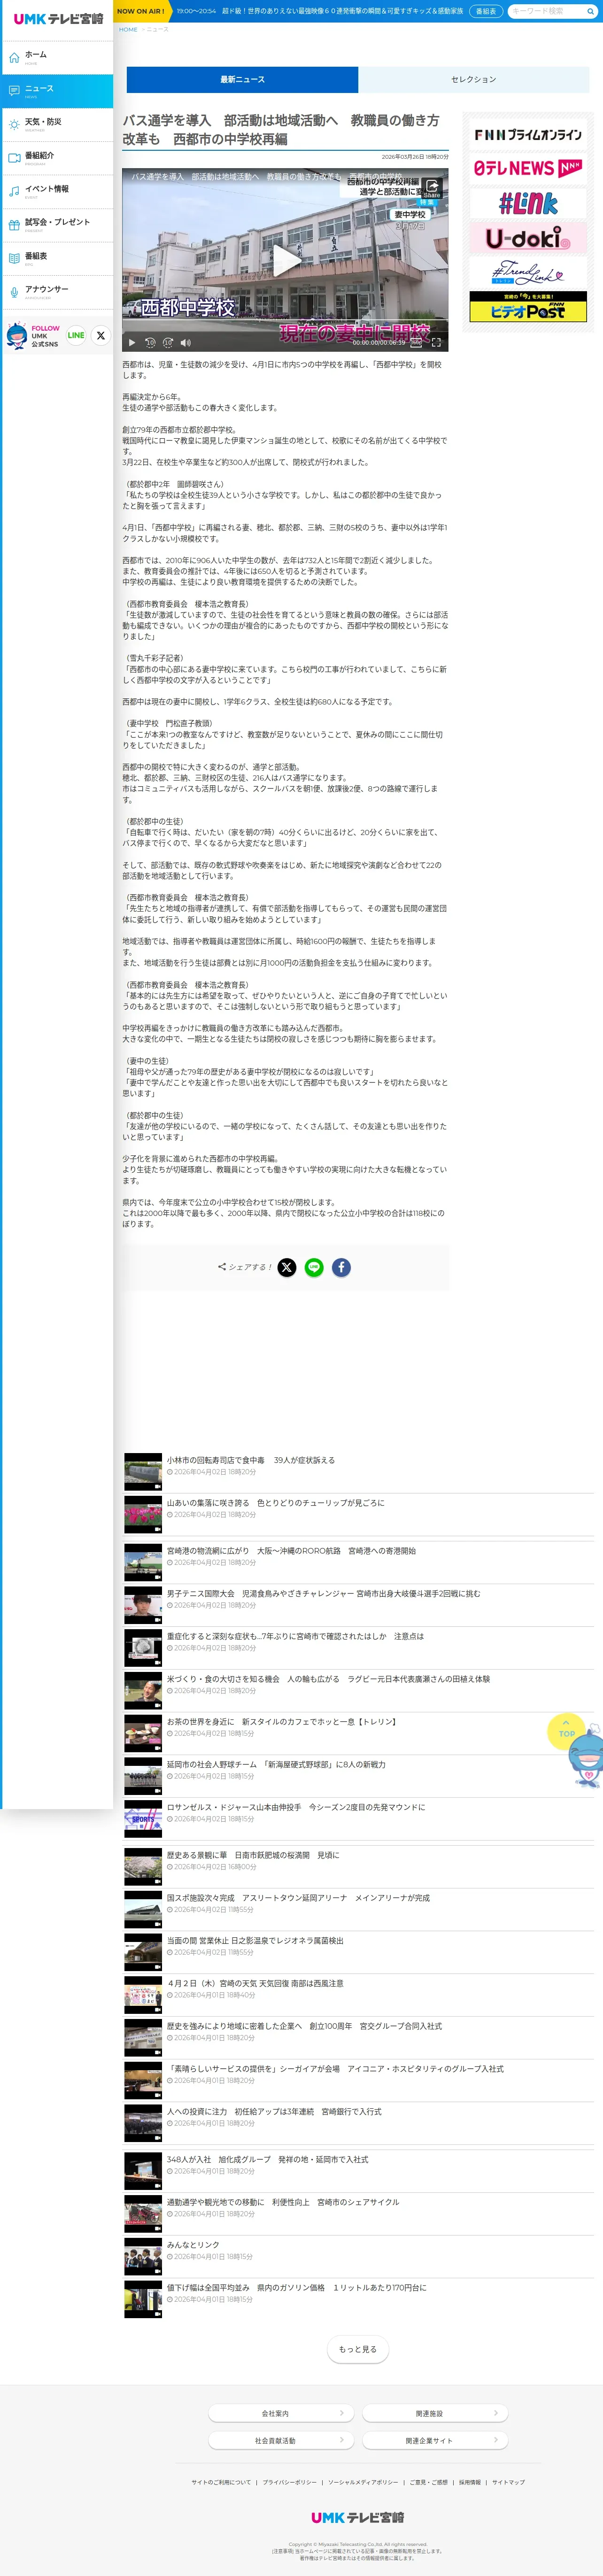Switch to the セレクション tab
The width and height of the screenshot is (603, 2576).
pyautogui.click(x=474, y=80)
